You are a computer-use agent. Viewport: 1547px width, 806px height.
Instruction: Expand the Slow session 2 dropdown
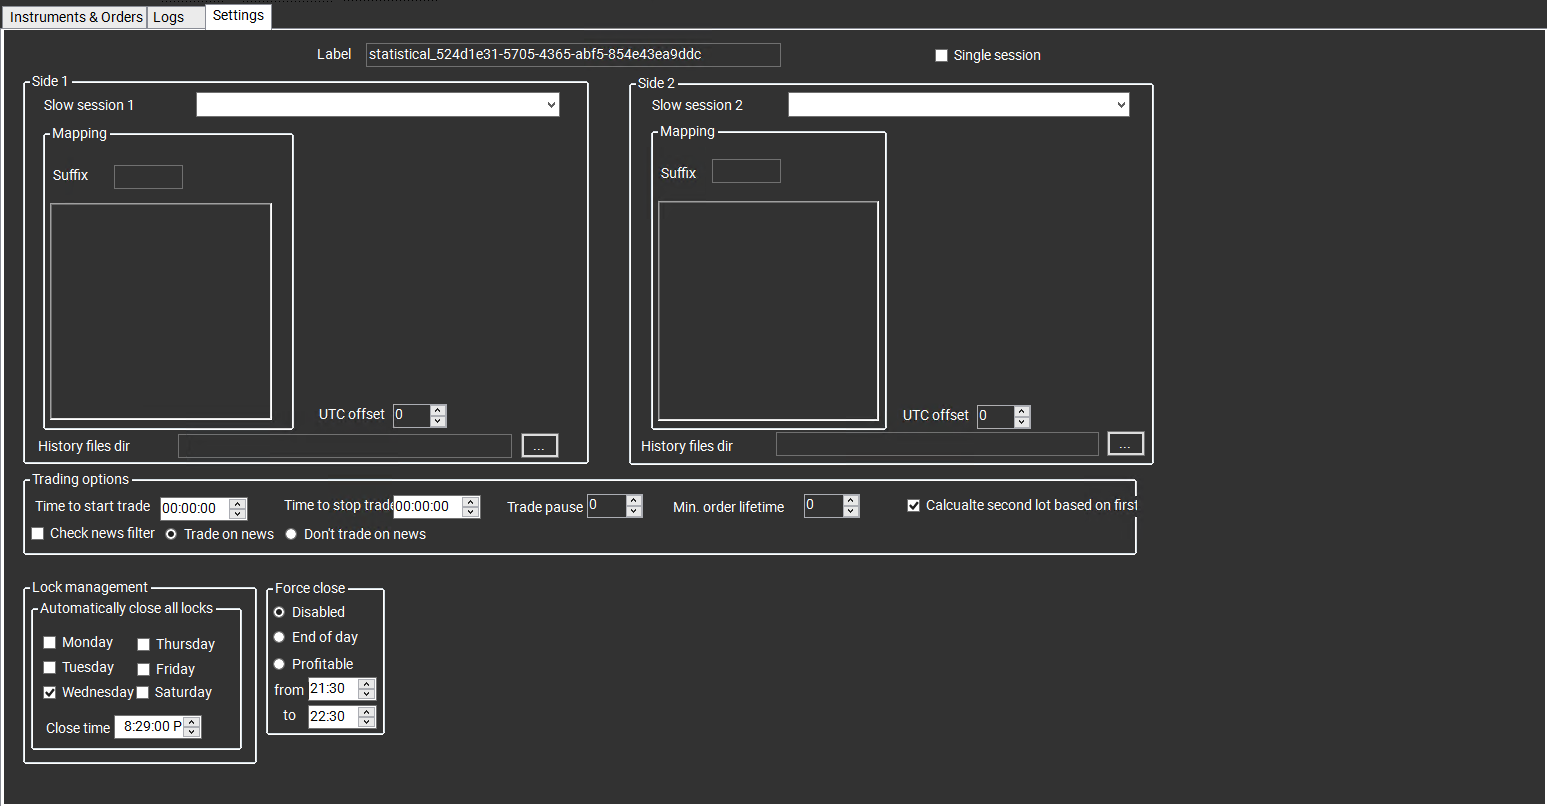1121,105
